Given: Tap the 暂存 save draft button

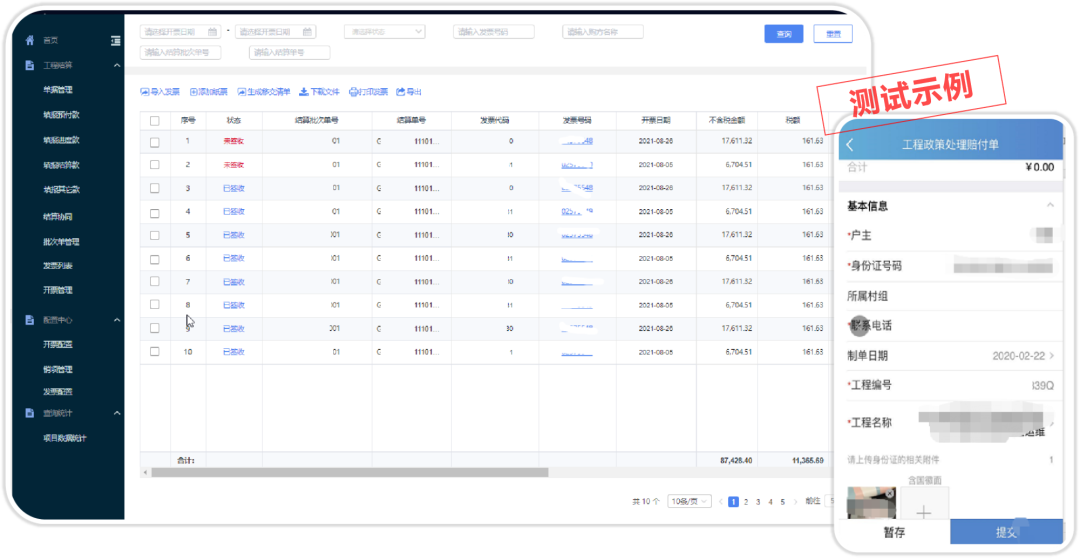Looking at the screenshot, I should [893, 533].
